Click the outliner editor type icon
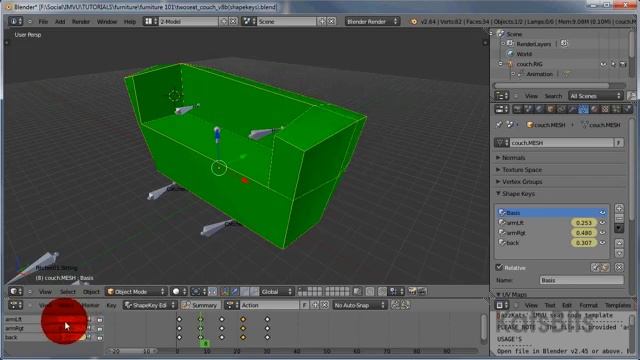 [x=502, y=96]
